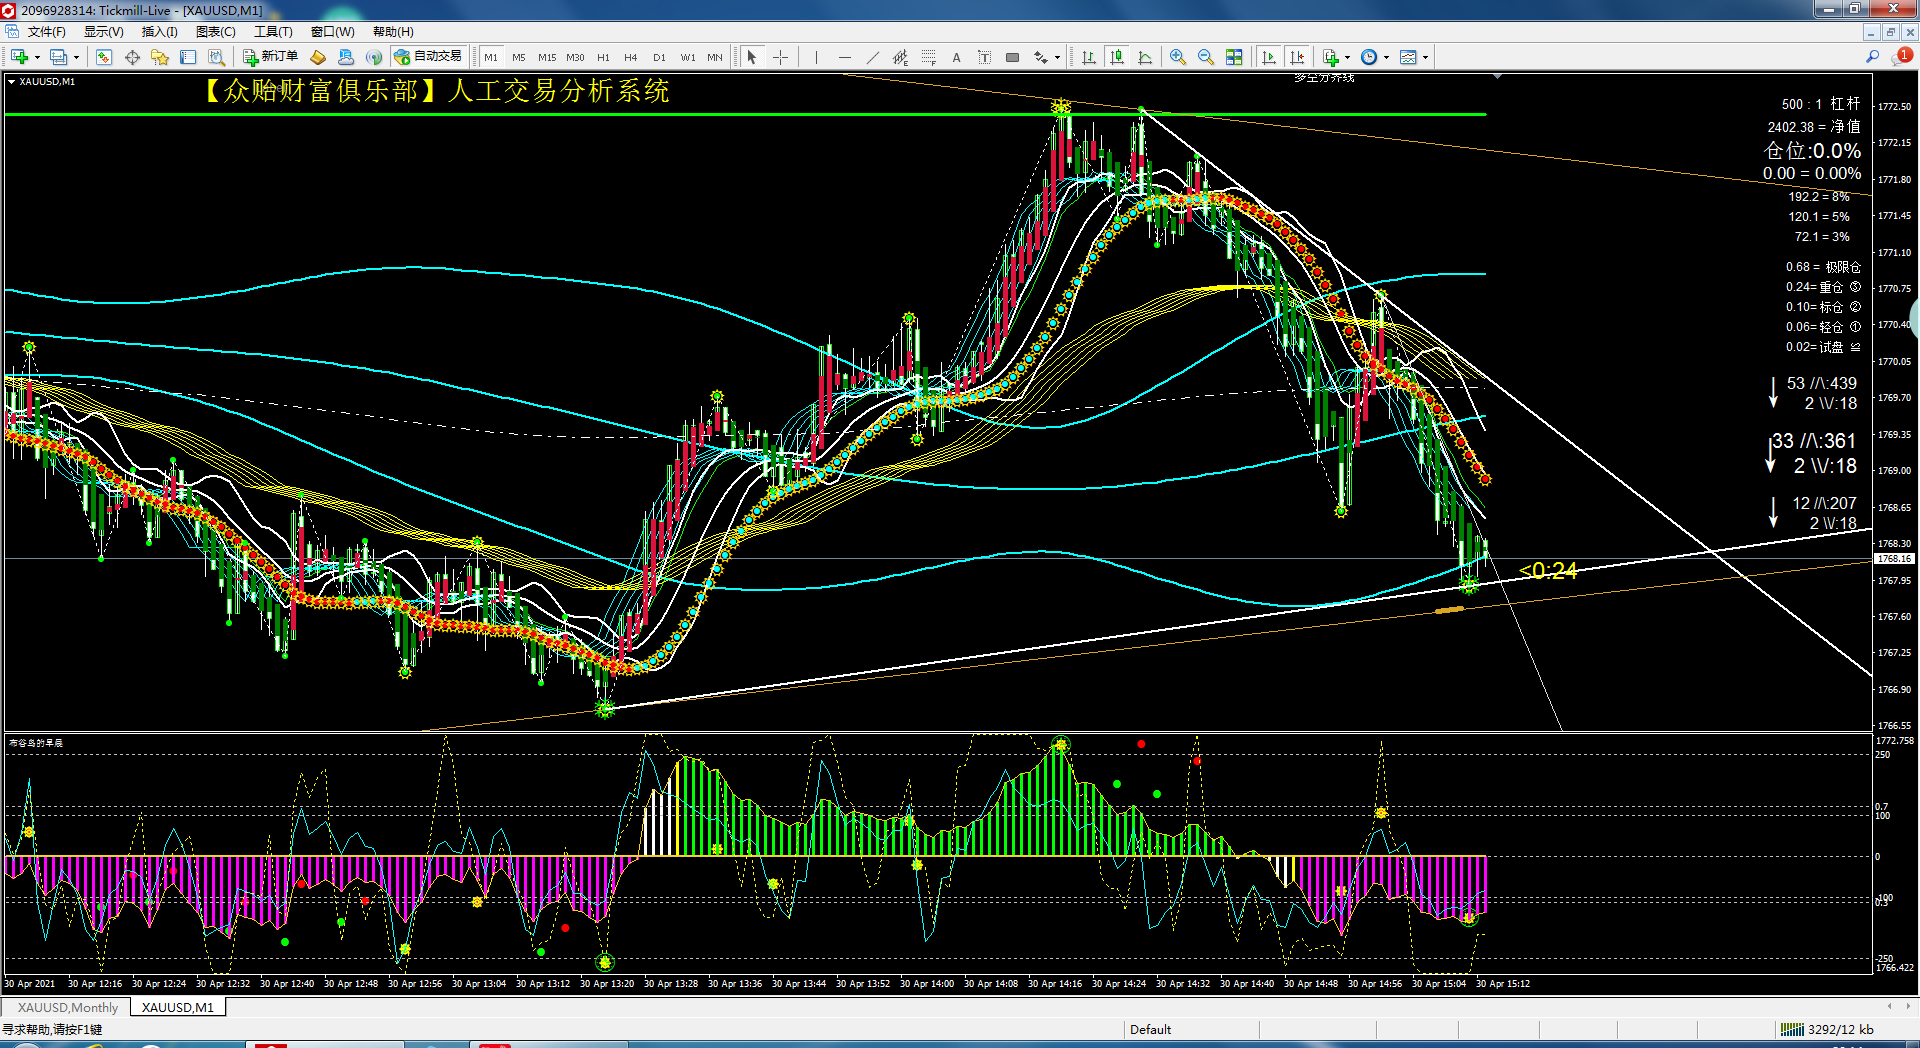The image size is (1920, 1048).
Task: Open the 帮助(H) menu
Action: tap(393, 32)
